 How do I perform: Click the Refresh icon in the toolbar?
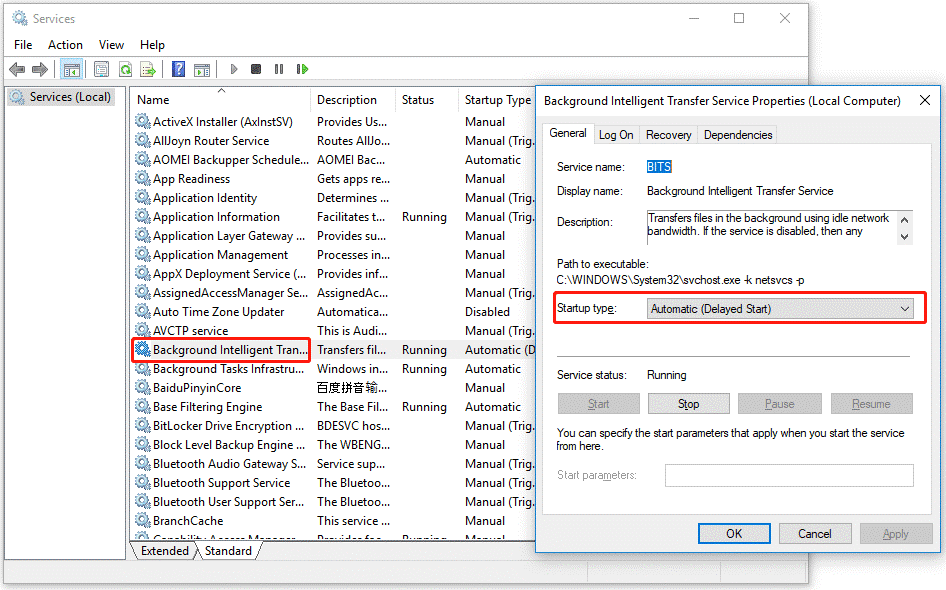coord(128,68)
